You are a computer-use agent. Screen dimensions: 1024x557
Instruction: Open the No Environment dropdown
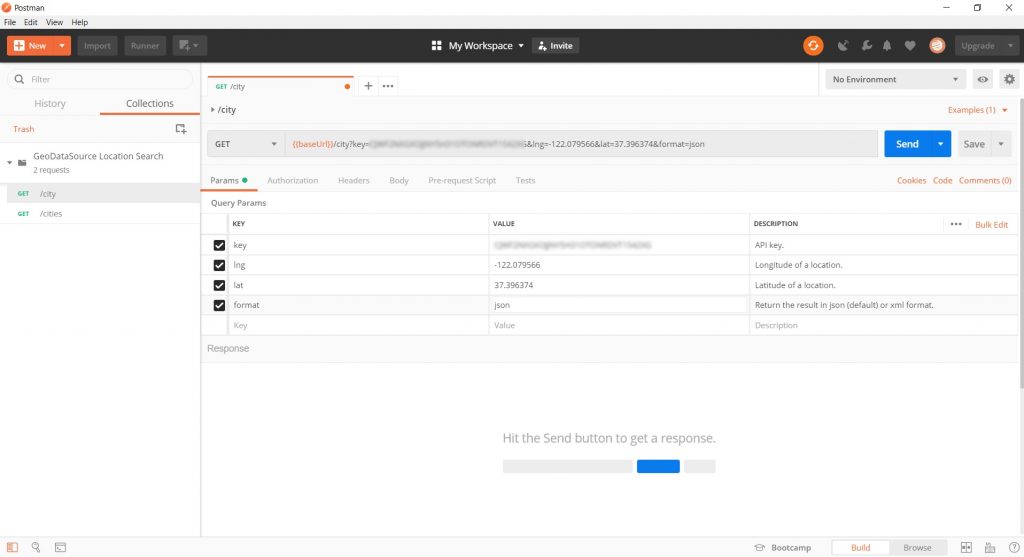coord(895,79)
